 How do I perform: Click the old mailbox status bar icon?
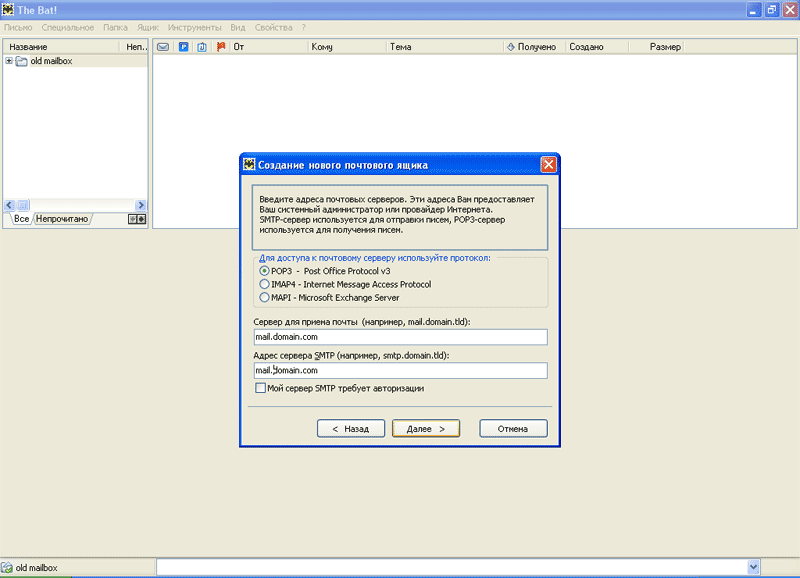click(7, 567)
